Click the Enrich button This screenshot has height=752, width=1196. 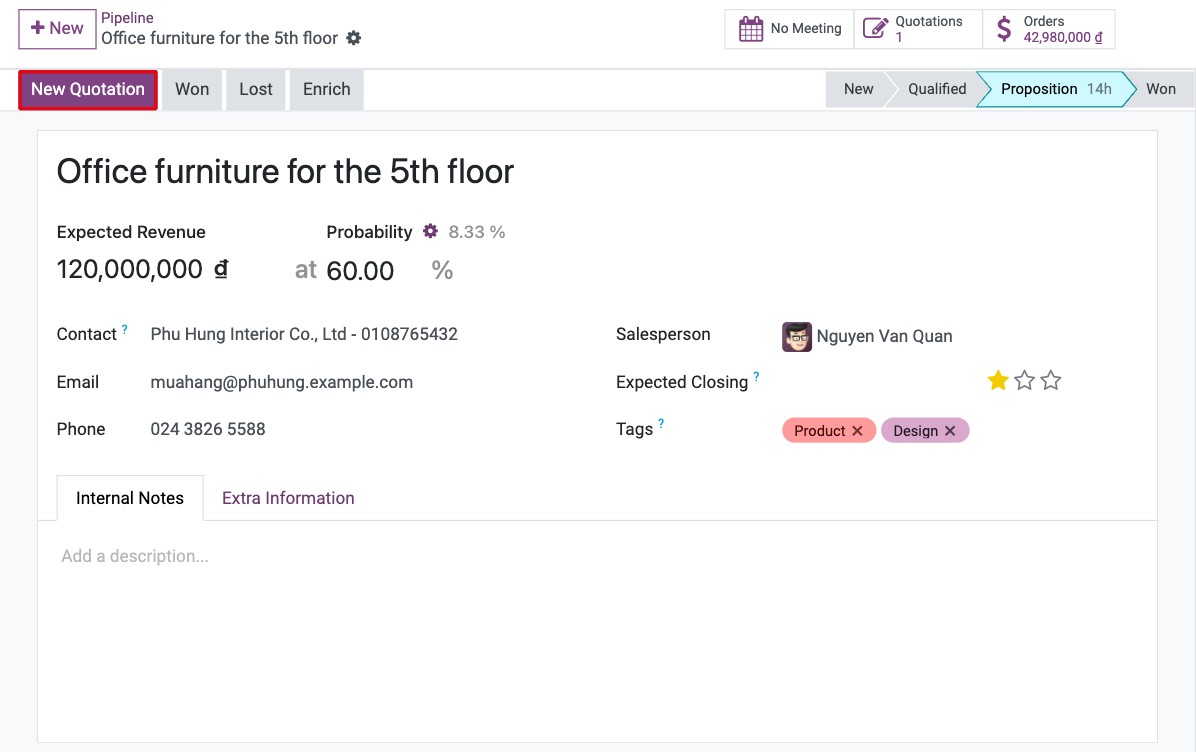pyautogui.click(x=326, y=89)
